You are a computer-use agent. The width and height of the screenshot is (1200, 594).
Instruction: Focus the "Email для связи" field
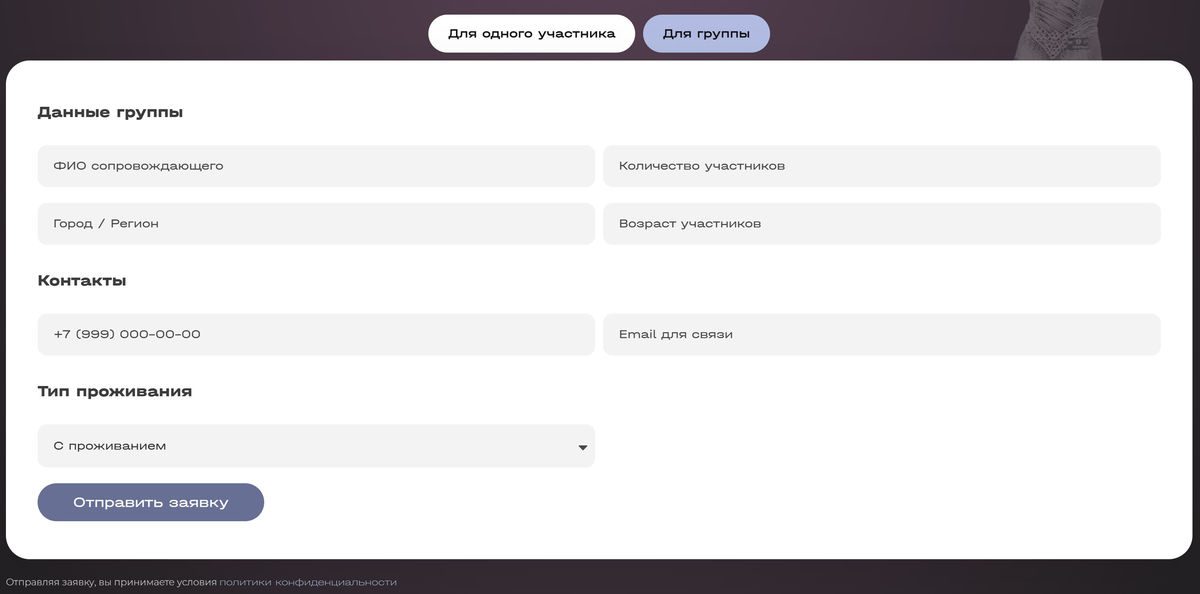[882, 334]
